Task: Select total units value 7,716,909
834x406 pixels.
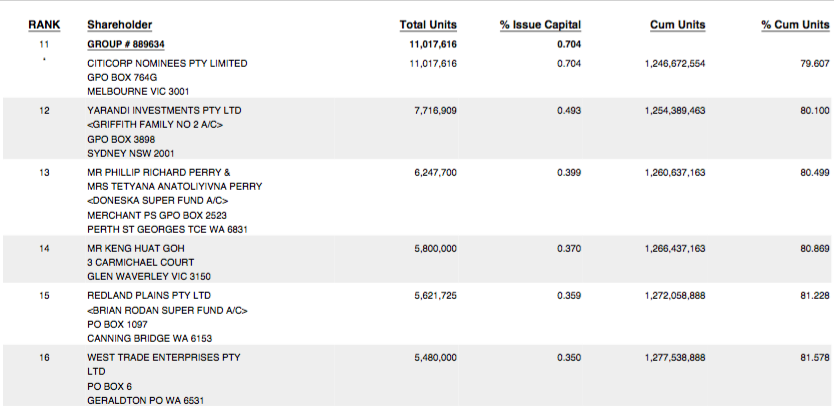Action: [x=435, y=110]
